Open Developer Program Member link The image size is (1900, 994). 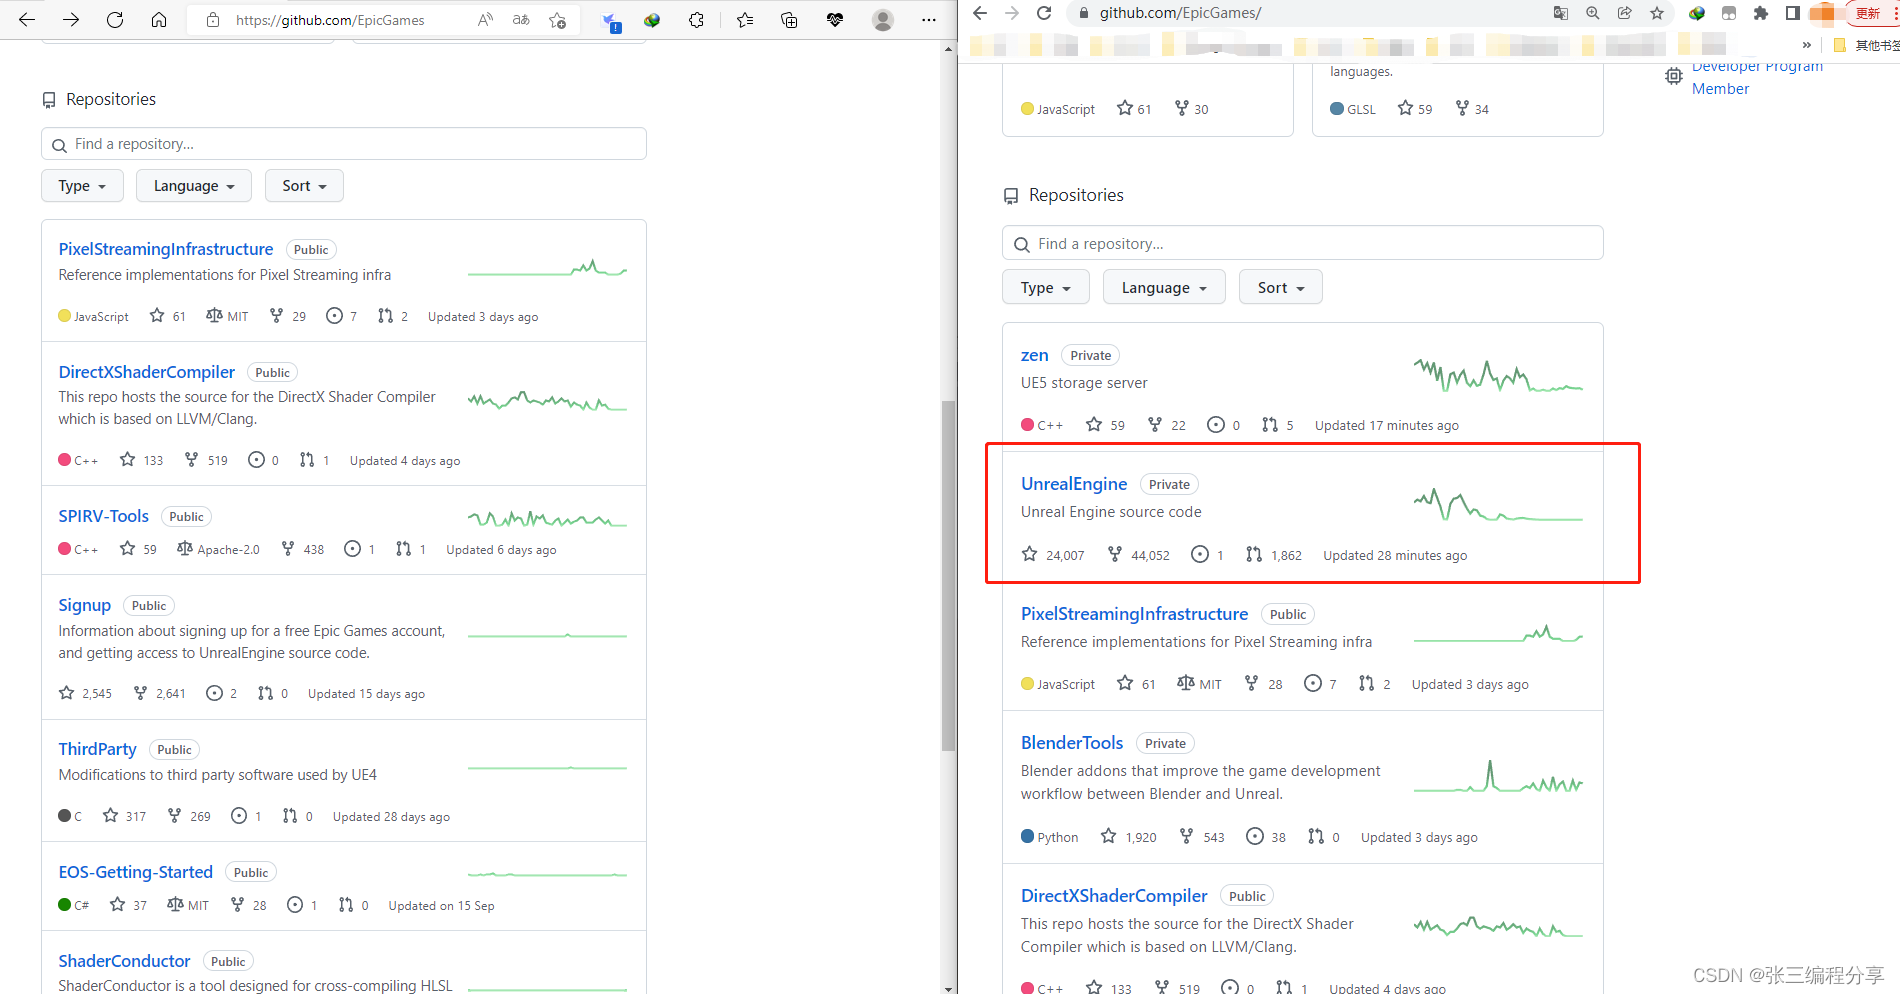[x=1757, y=77]
